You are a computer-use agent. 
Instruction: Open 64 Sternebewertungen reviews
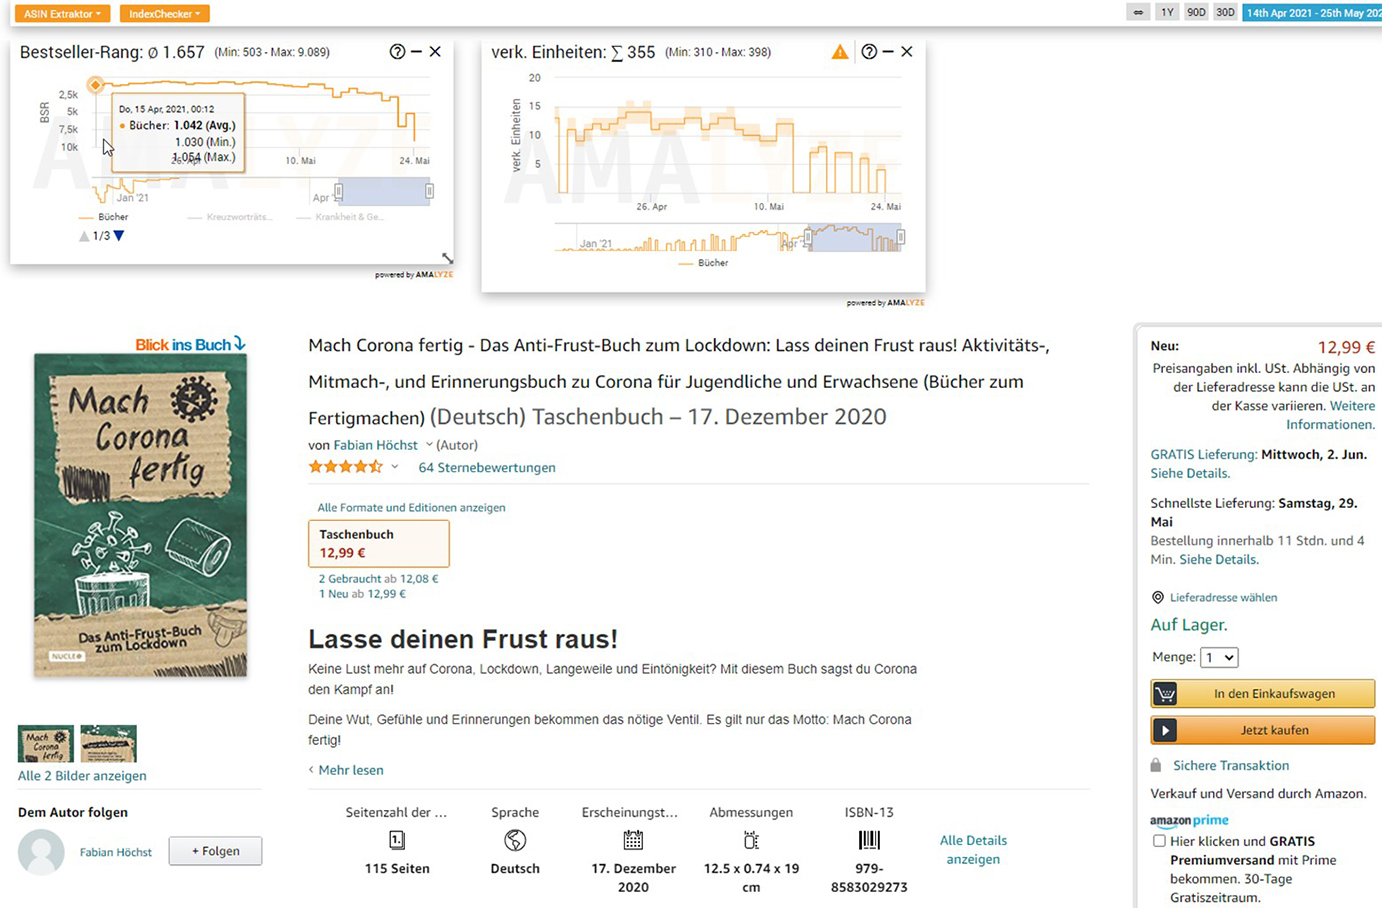(487, 467)
